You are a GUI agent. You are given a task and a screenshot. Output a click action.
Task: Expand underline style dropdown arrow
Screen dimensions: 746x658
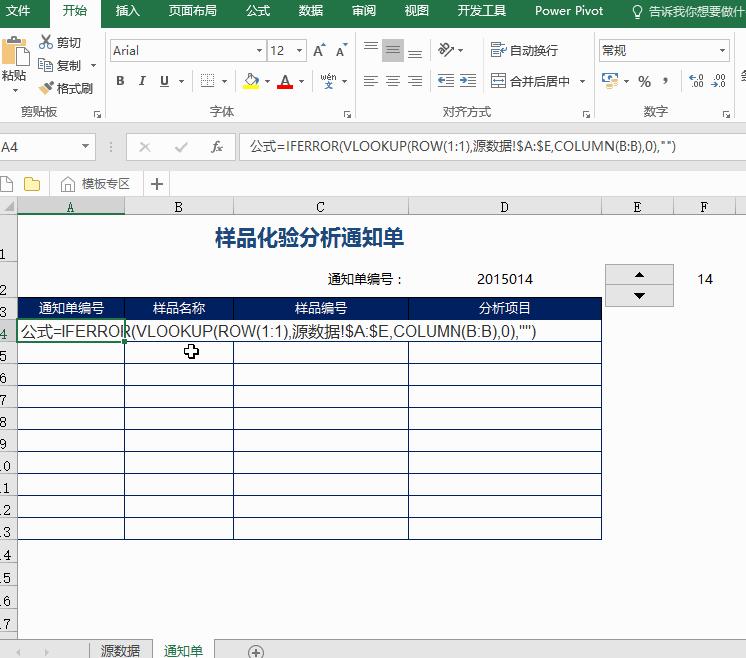181,81
